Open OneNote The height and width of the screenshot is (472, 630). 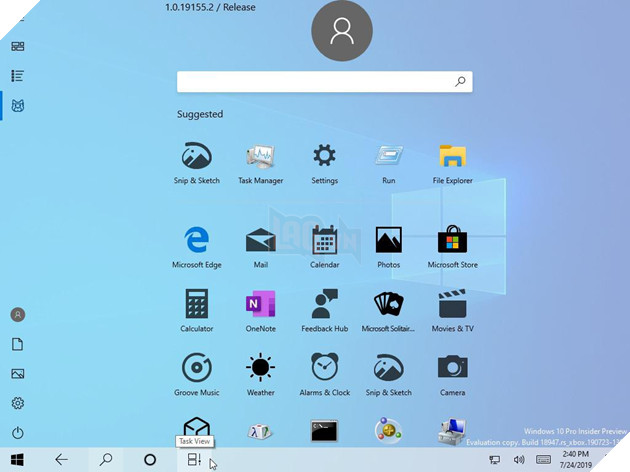(260, 311)
